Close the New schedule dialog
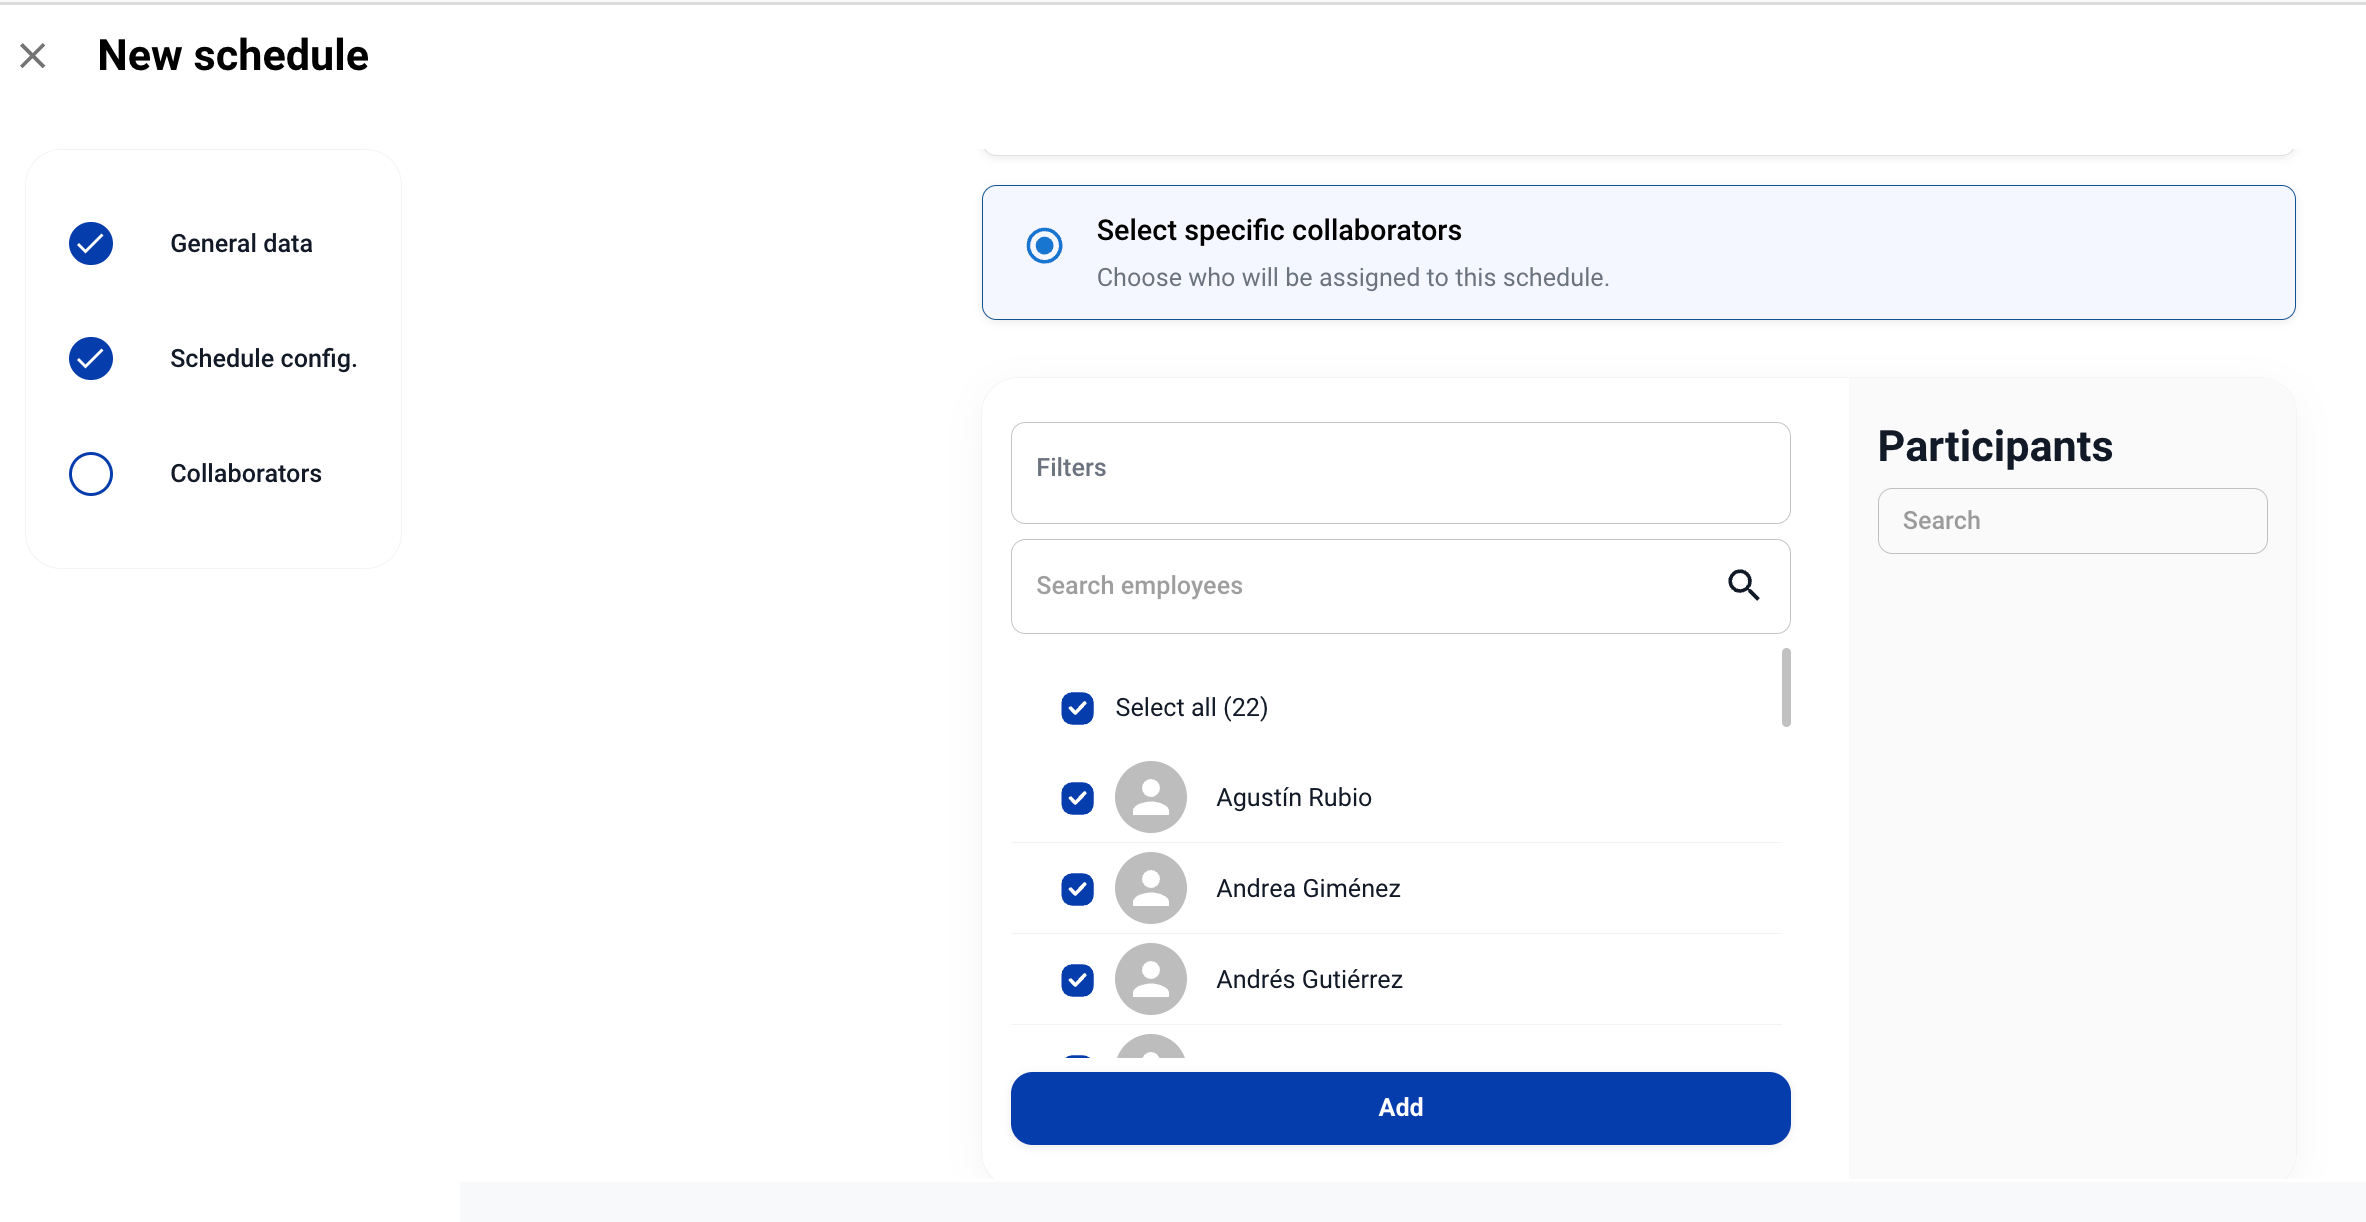Screen dimensions: 2366x1222 33,56
